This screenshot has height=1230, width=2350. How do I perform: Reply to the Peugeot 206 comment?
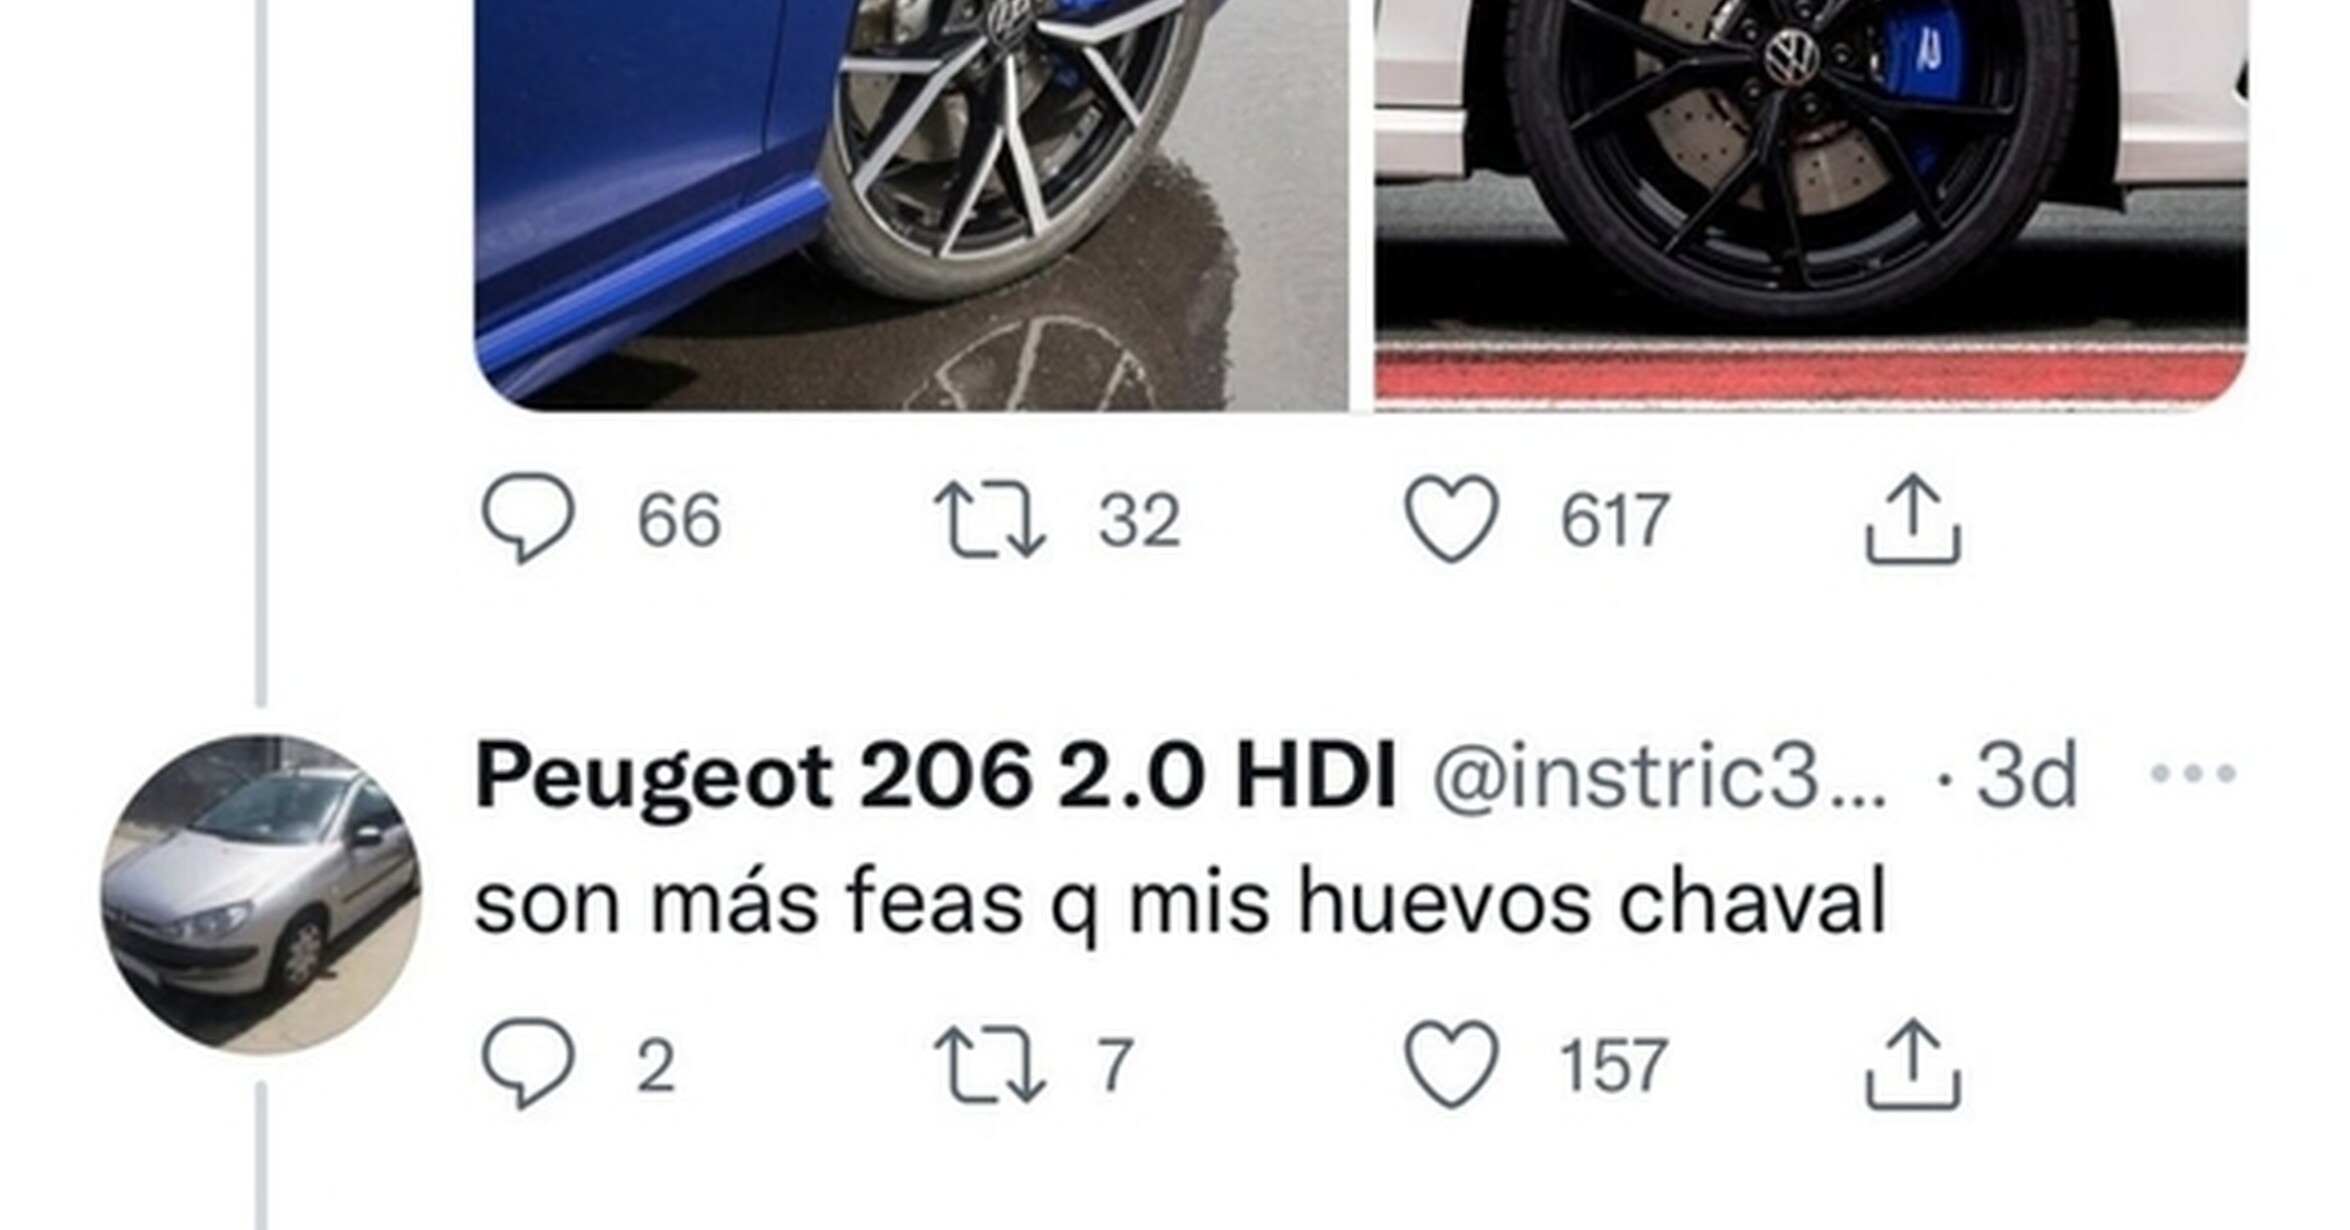(x=528, y=1064)
